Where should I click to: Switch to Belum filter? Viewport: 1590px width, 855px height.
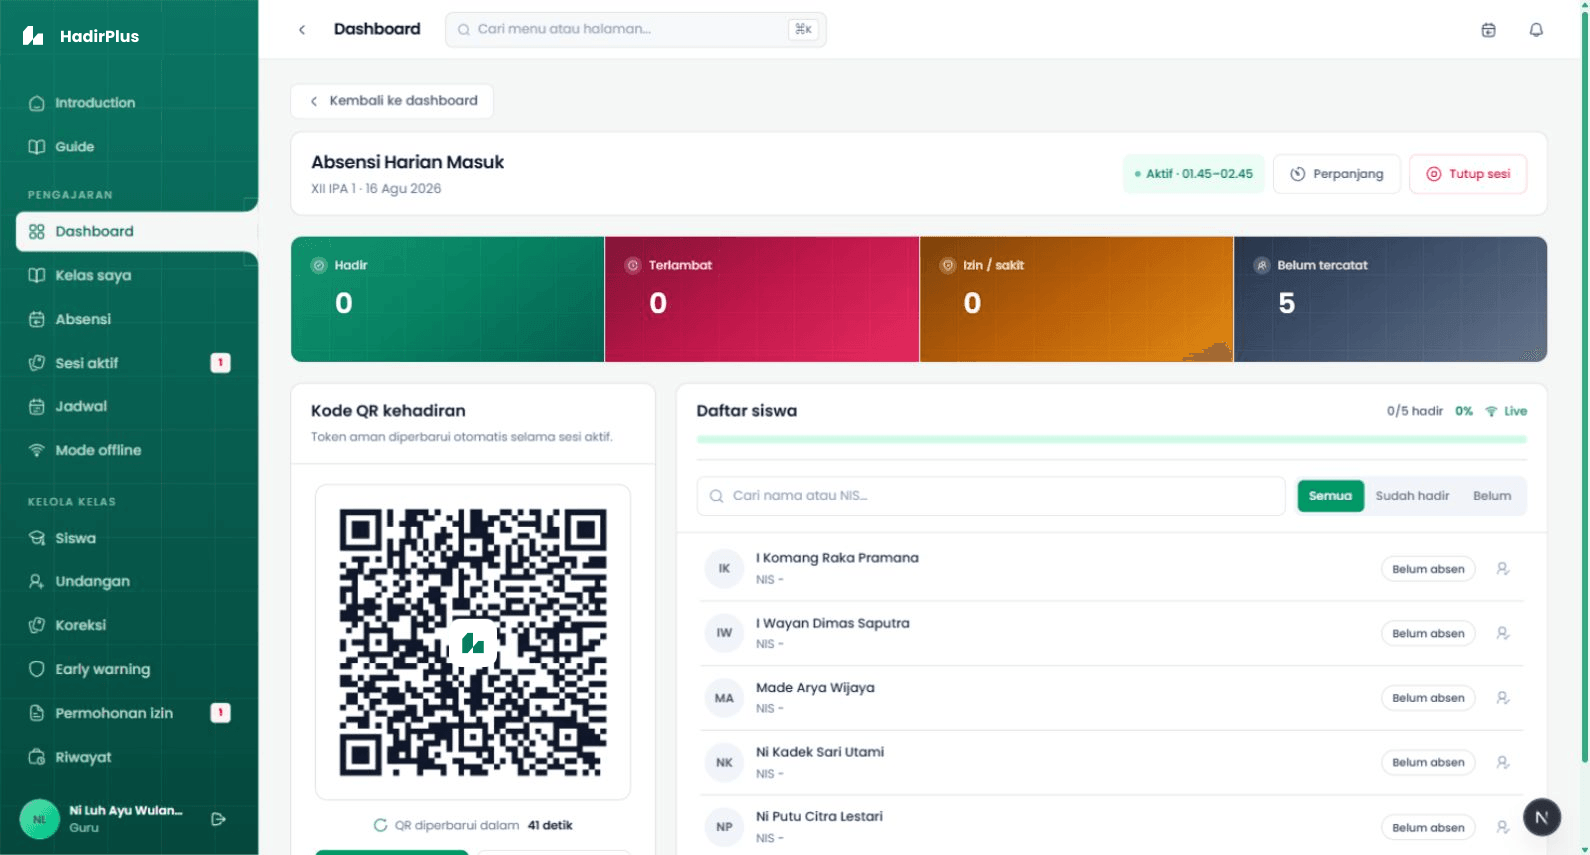click(1492, 496)
